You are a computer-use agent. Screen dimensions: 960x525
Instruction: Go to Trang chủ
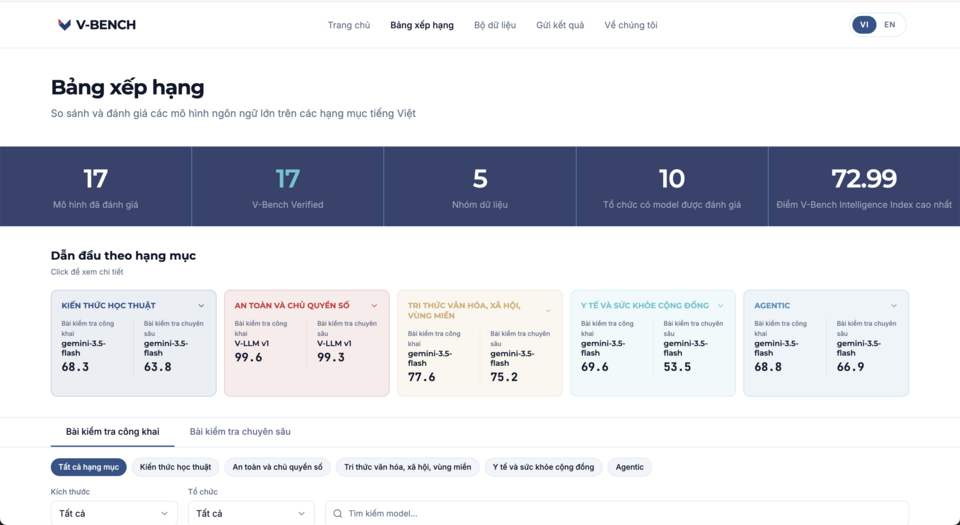point(349,25)
